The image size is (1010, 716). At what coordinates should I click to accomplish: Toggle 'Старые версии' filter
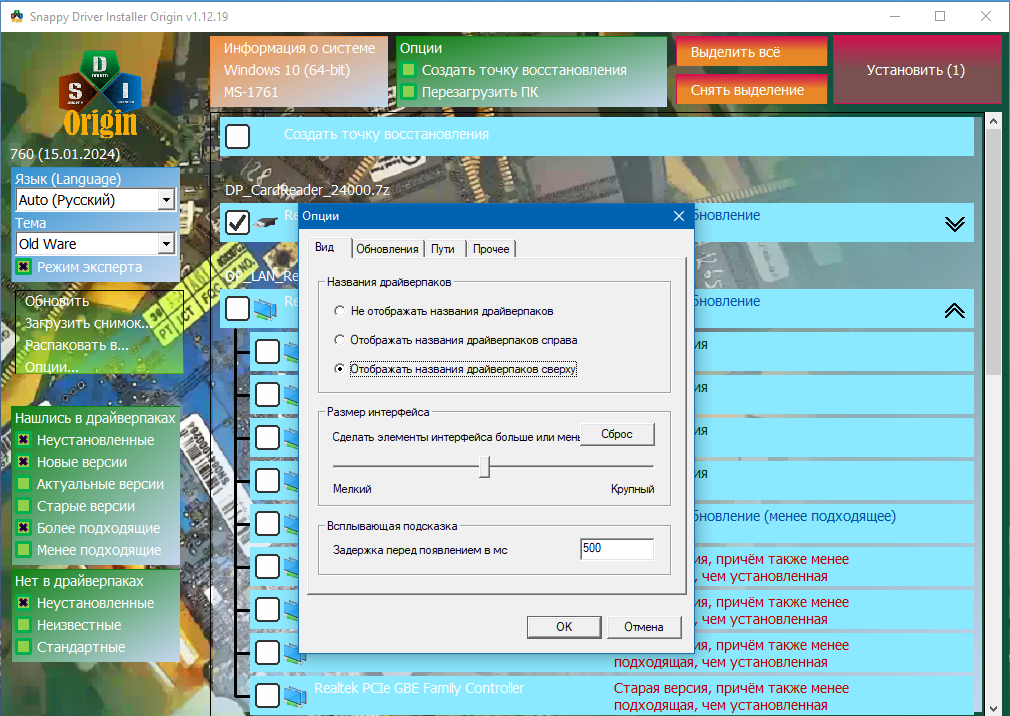click(x=24, y=505)
